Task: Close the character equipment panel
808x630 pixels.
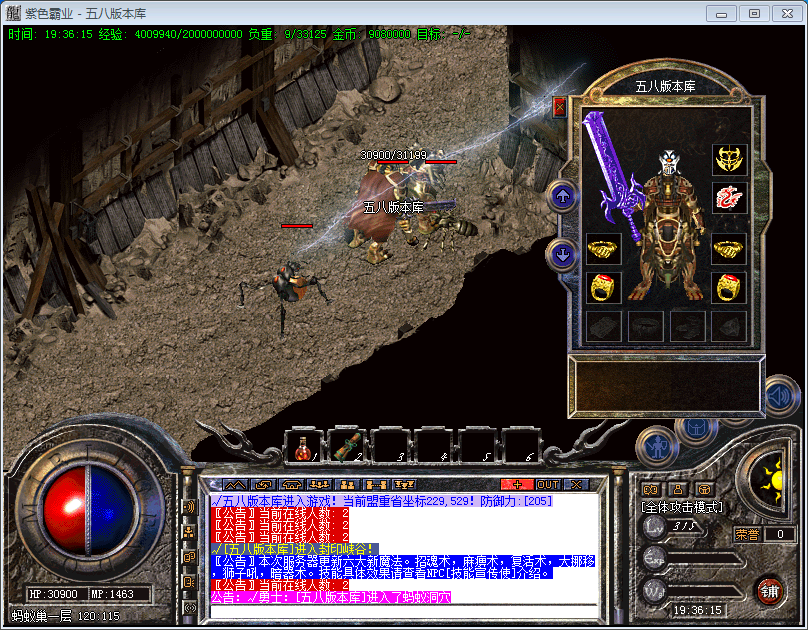Action: (559, 108)
